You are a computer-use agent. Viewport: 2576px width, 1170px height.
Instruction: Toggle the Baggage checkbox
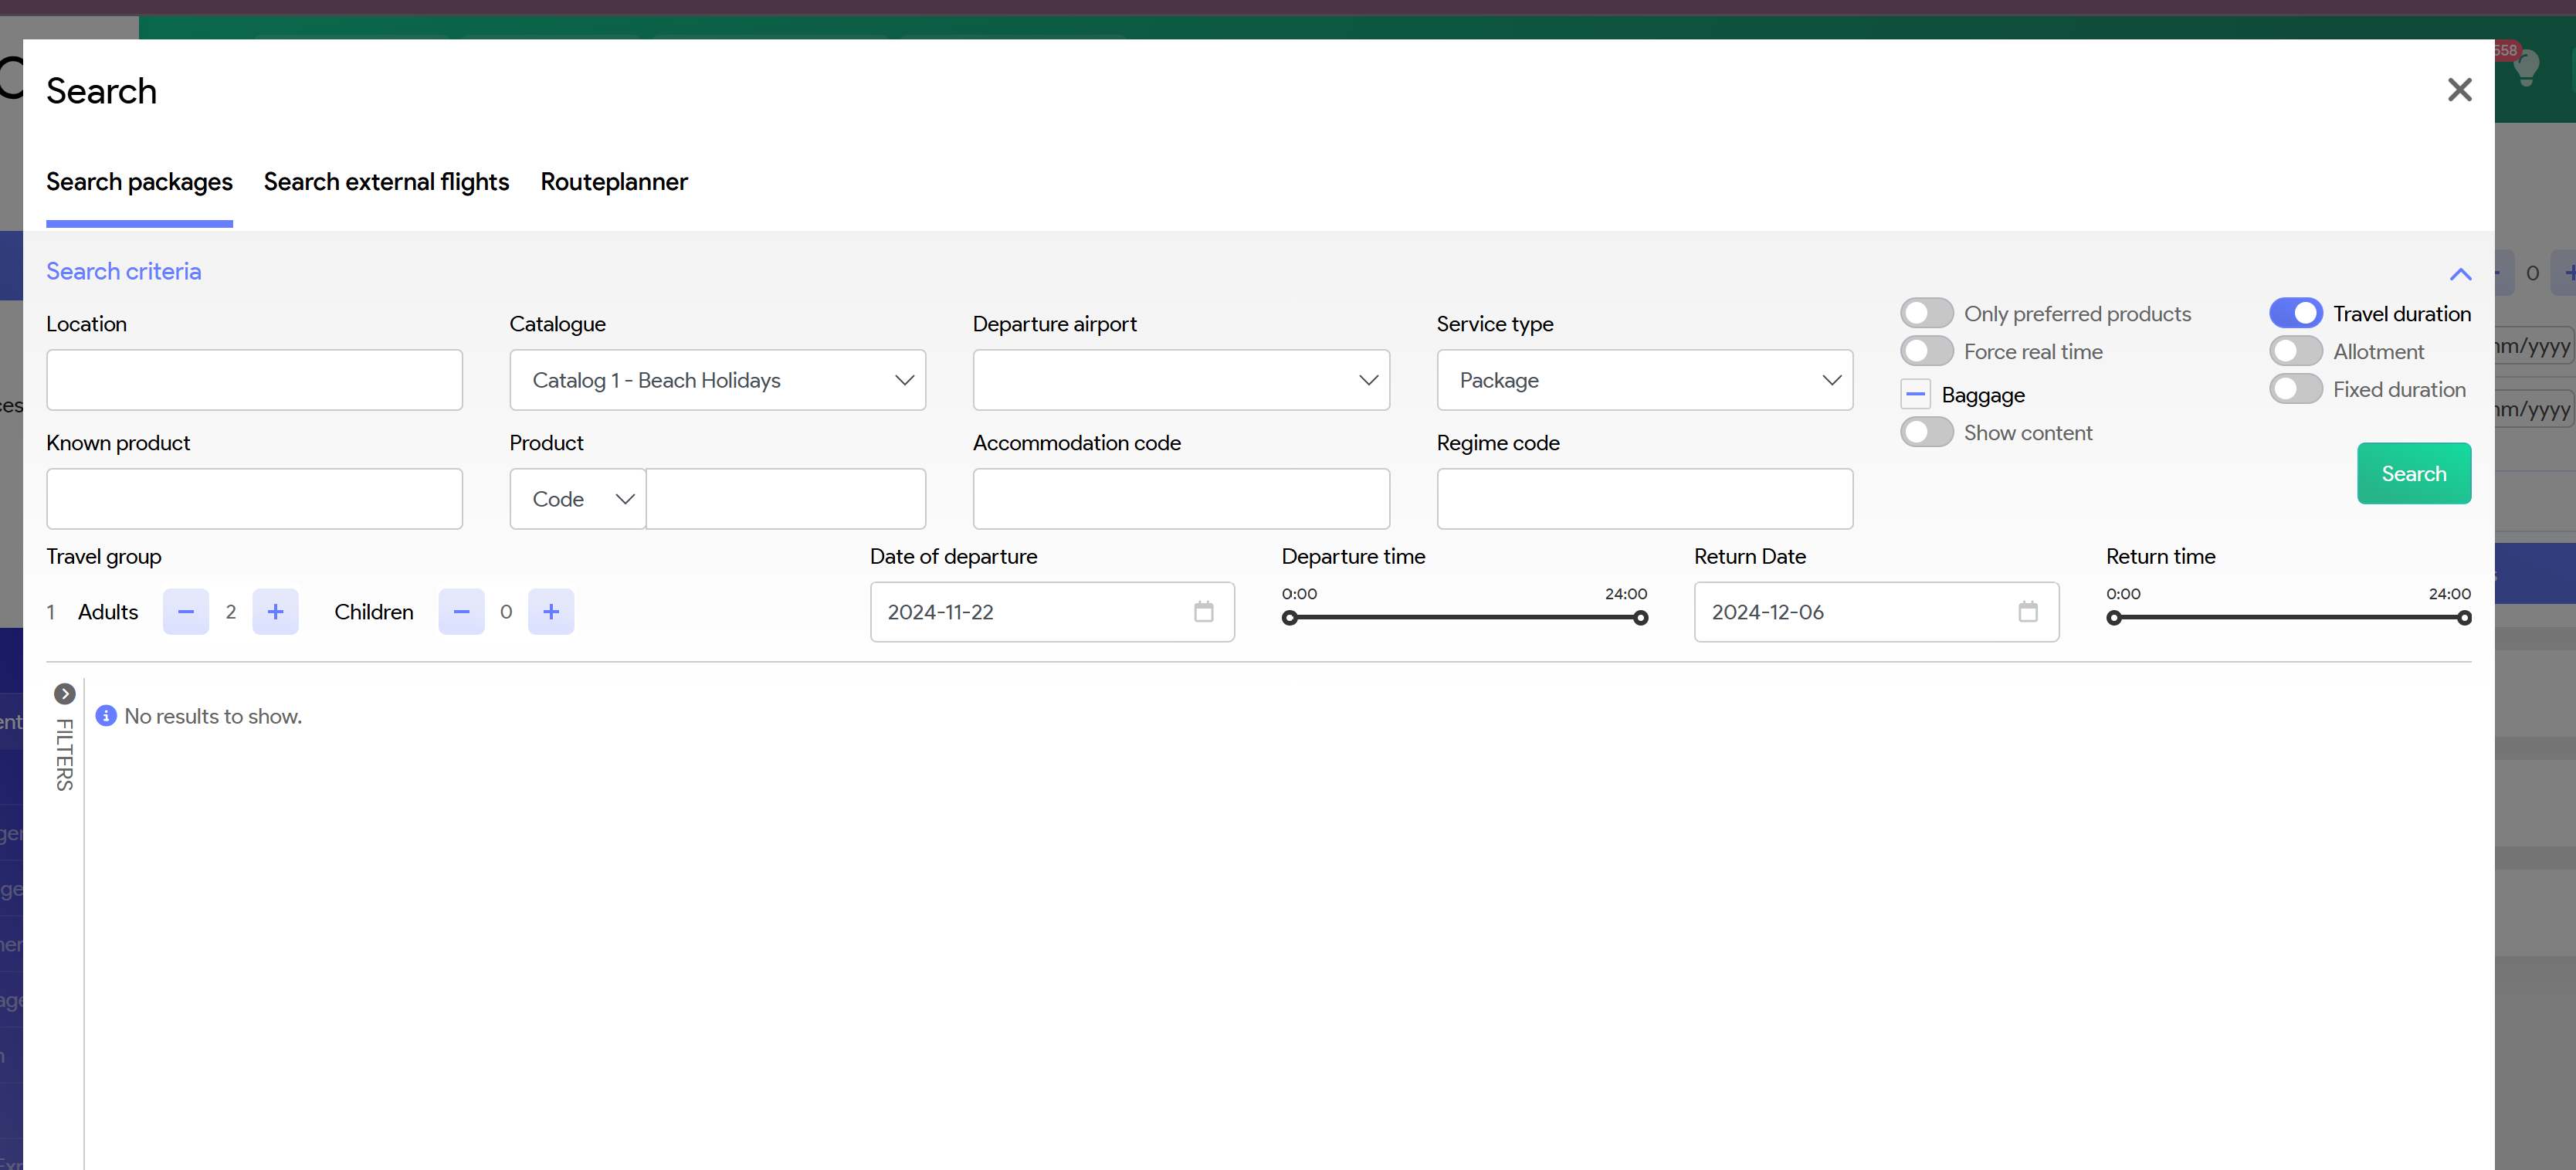click(x=1915, y=395)
